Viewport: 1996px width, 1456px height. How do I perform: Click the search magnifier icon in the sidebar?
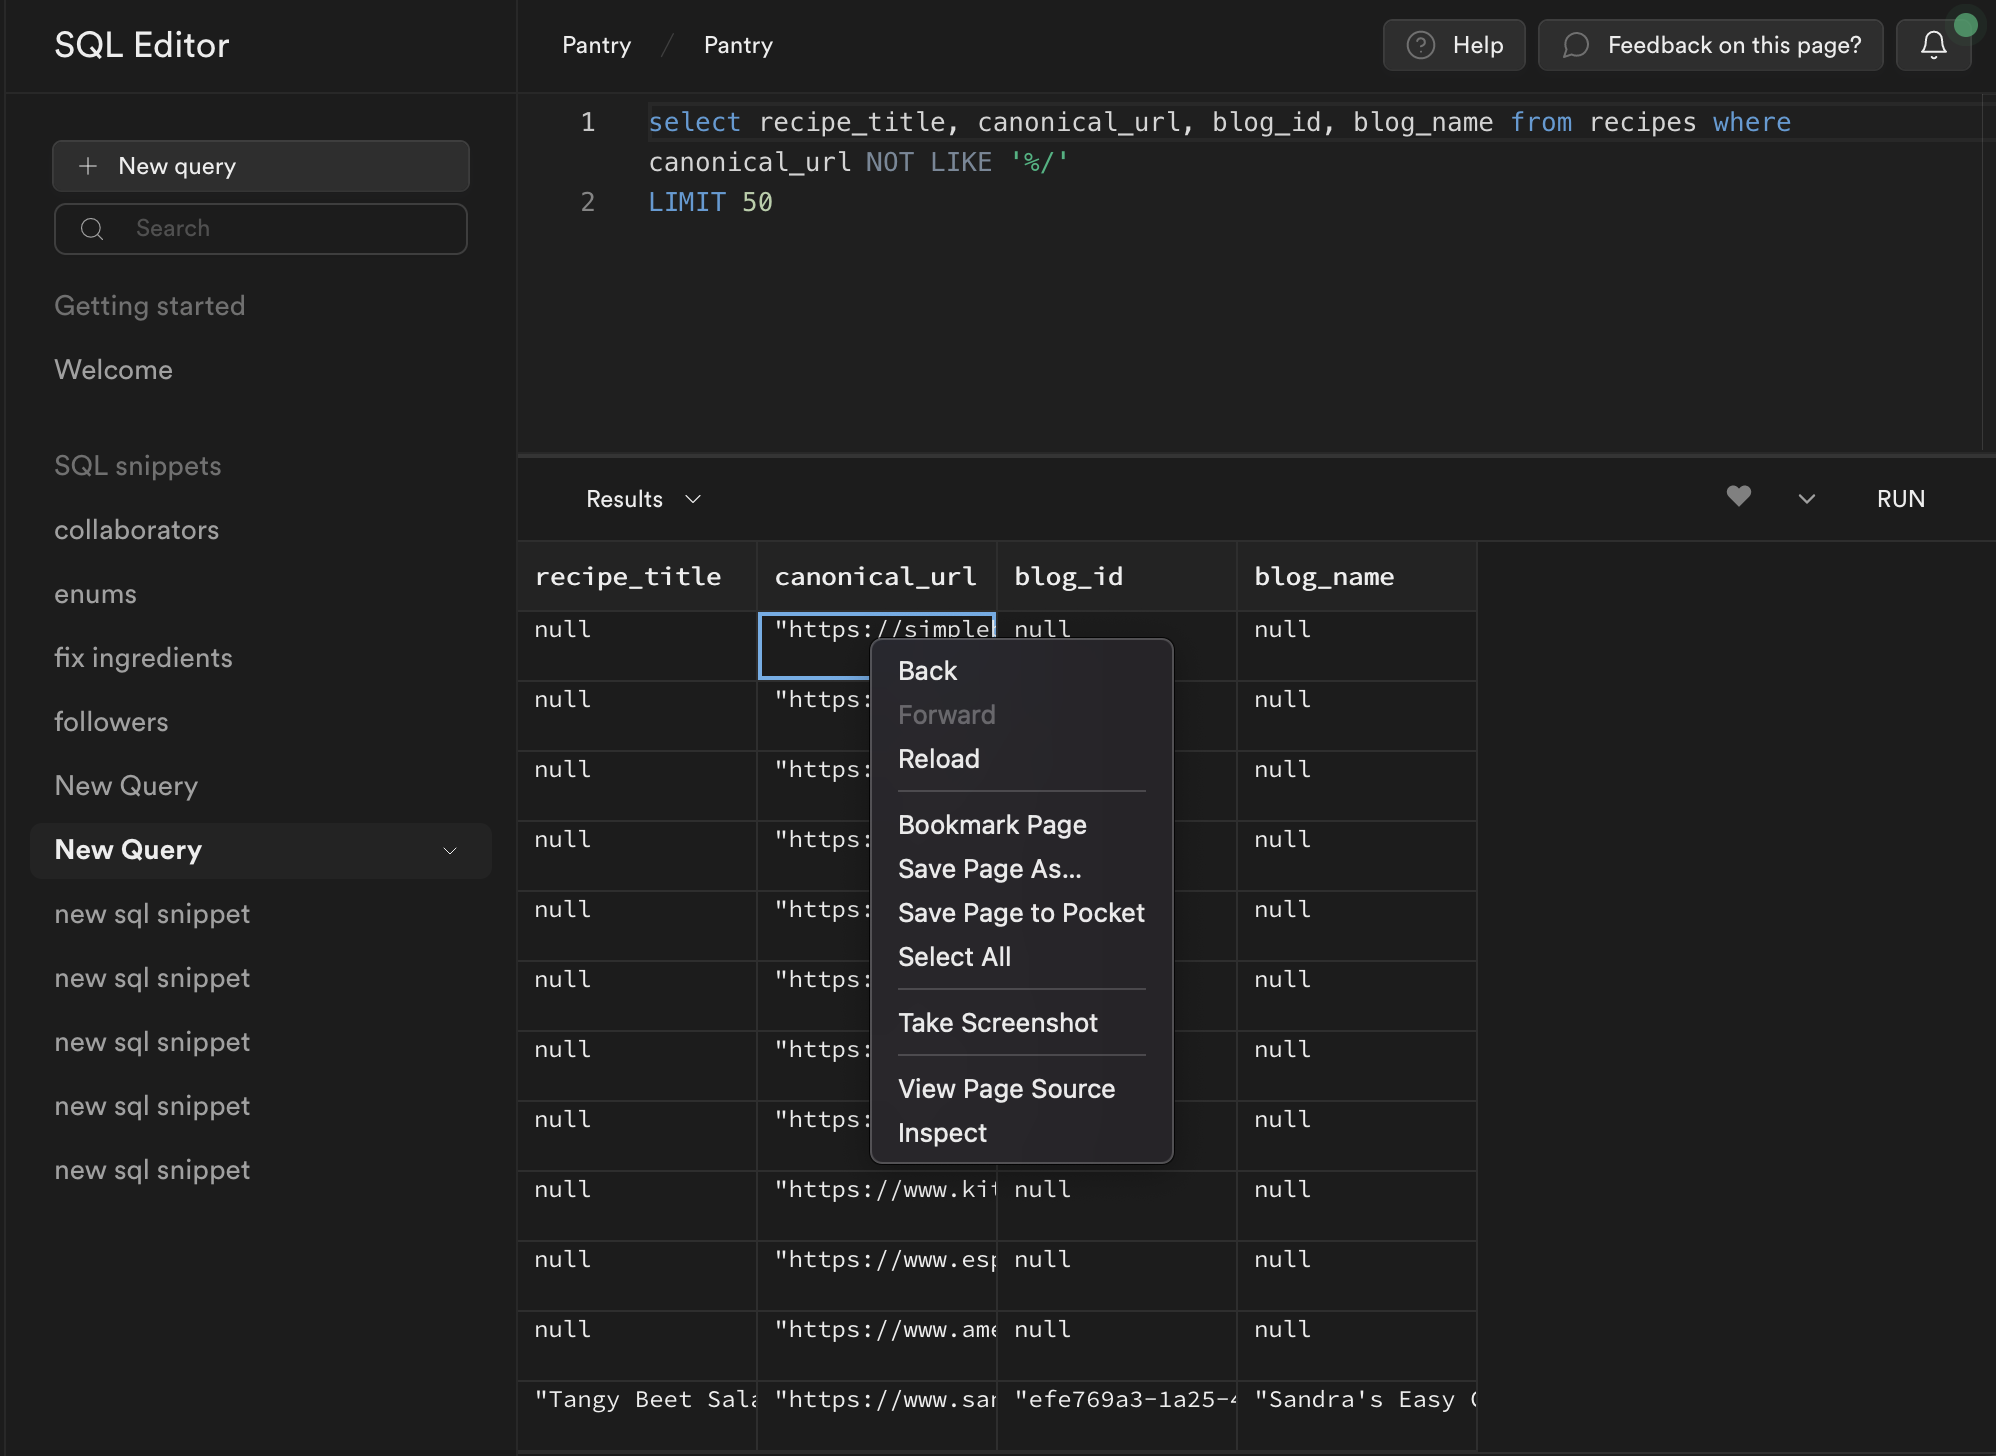91,229
